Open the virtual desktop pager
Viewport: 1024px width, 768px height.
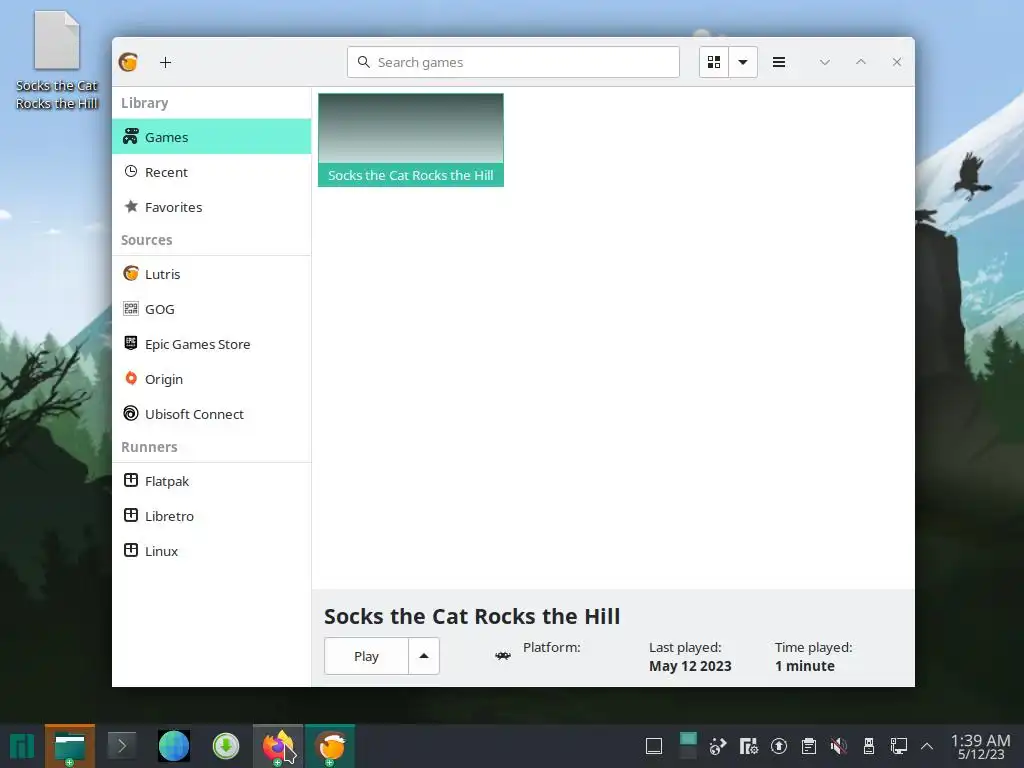[x=688, y=746]
